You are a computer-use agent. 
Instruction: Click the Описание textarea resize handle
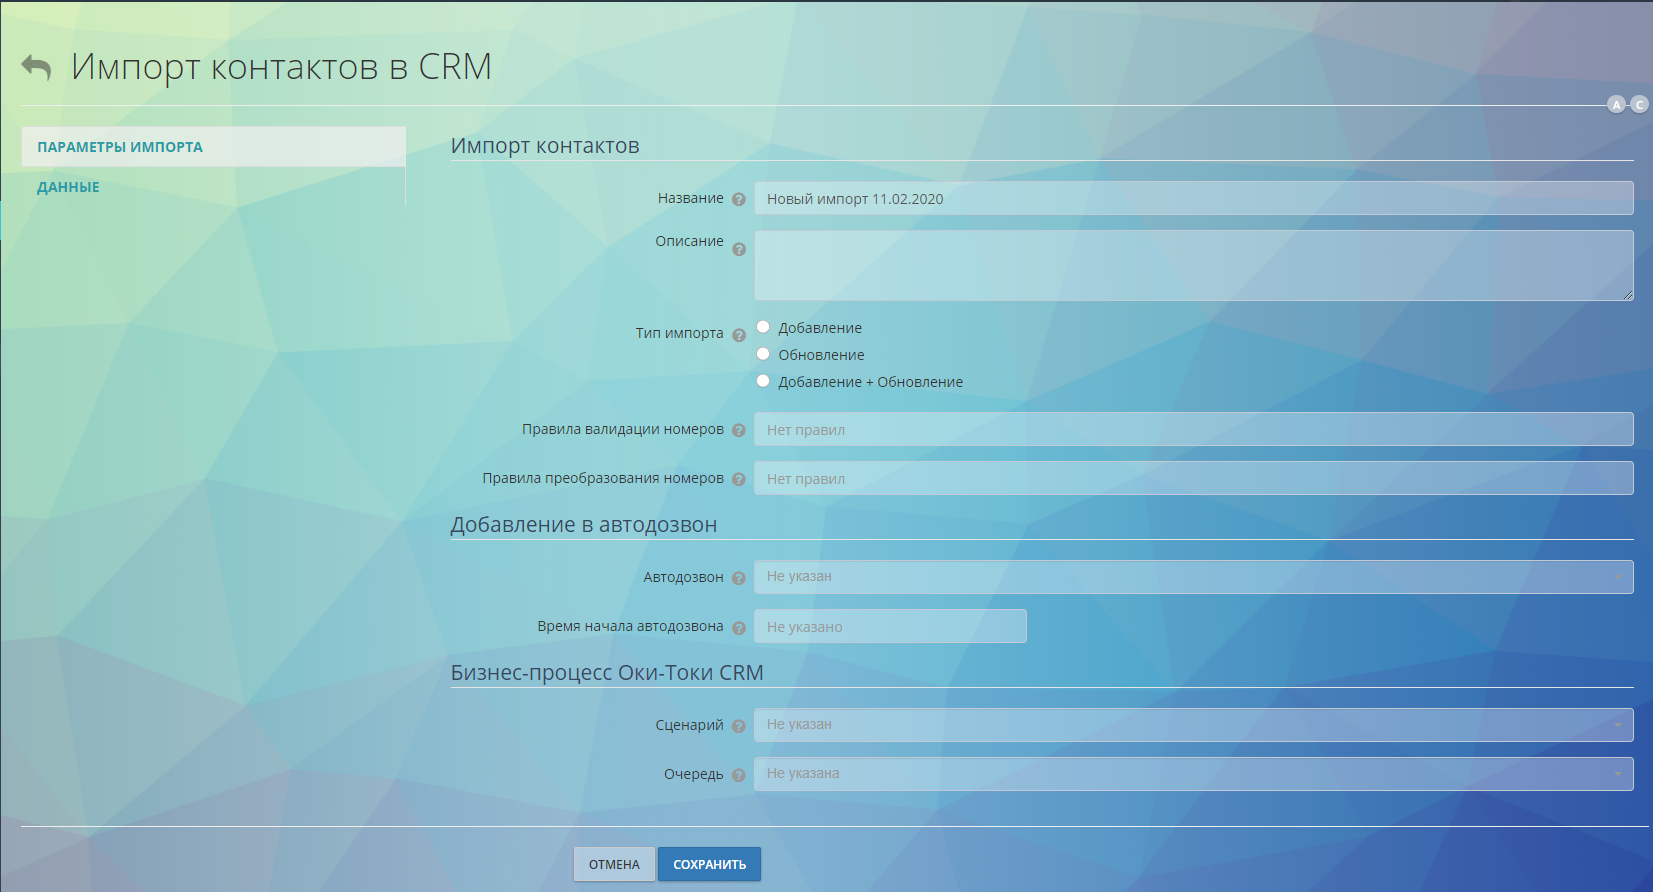tap(1627, 294)
